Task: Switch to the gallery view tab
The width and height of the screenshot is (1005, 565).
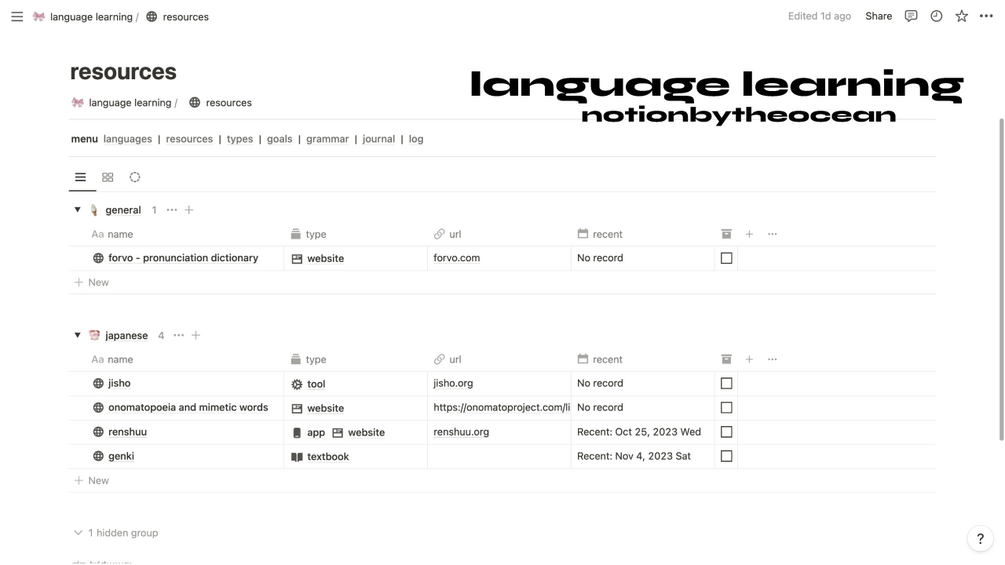Action: [x=108, y=177]
